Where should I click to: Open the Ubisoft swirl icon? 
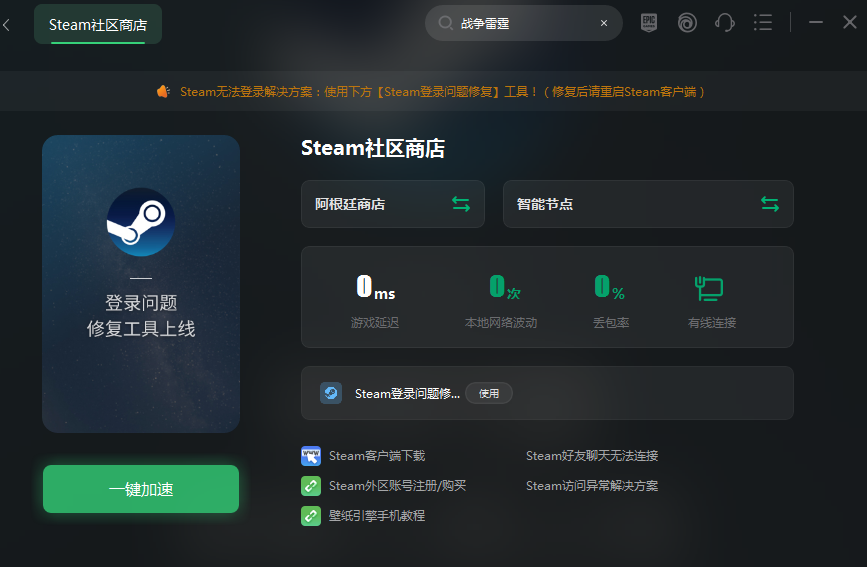pos(687,23)
